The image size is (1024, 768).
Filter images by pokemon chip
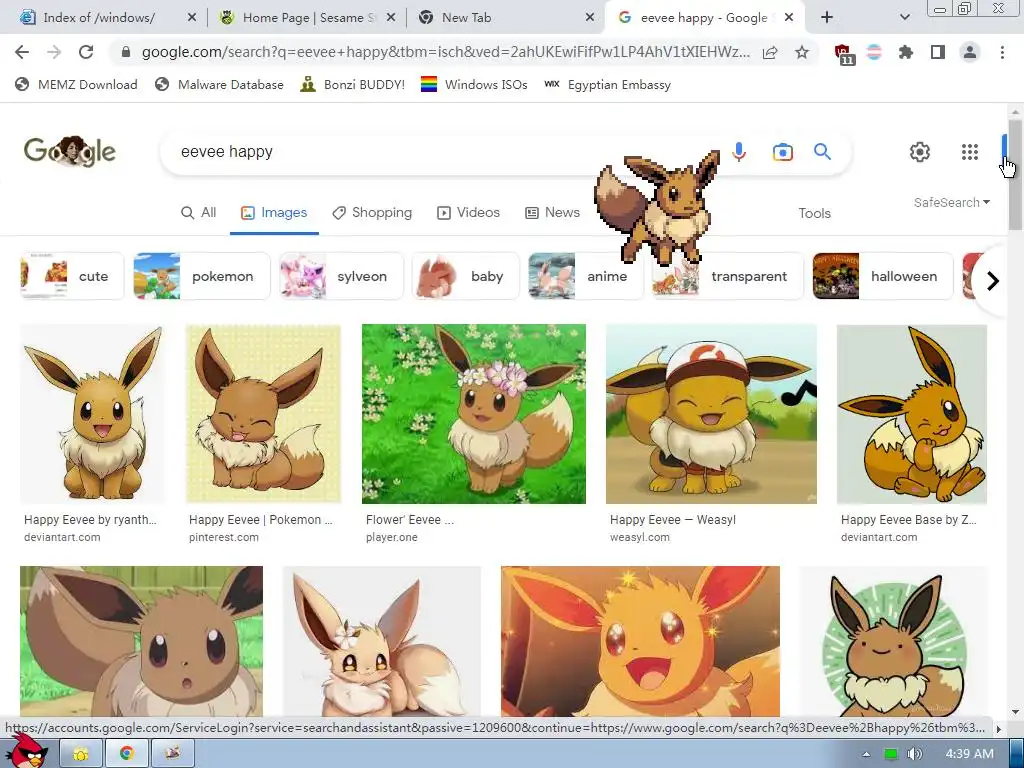(x=202, y=276)
